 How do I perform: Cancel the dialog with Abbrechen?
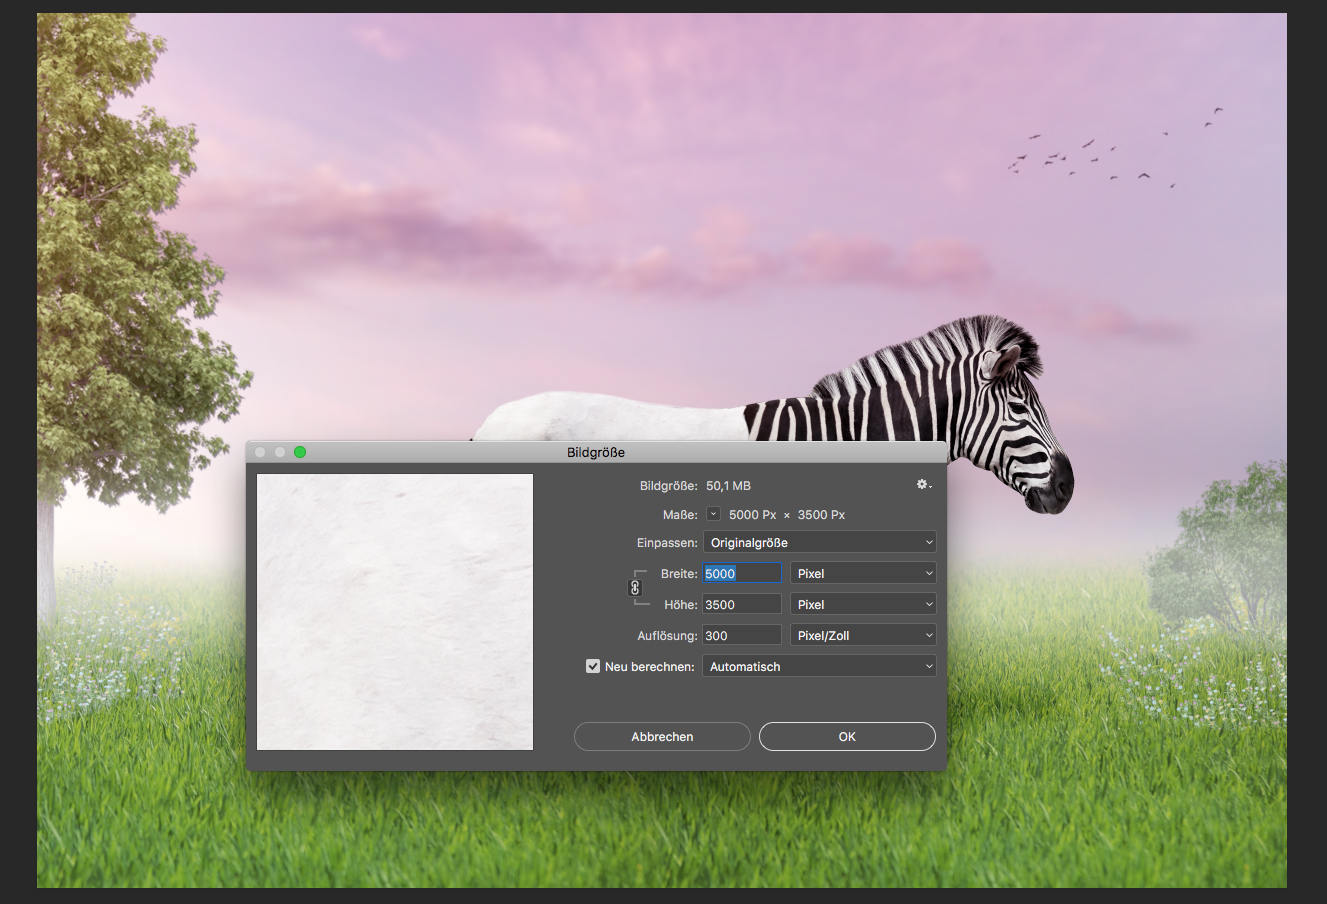[661, 736]
